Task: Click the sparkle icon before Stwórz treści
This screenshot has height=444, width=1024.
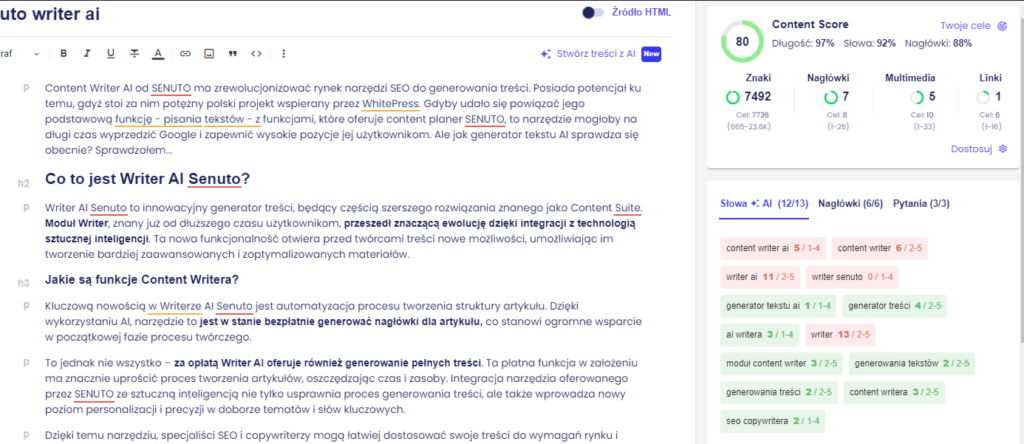Action: pyautogui.click(x=545, y=54)
